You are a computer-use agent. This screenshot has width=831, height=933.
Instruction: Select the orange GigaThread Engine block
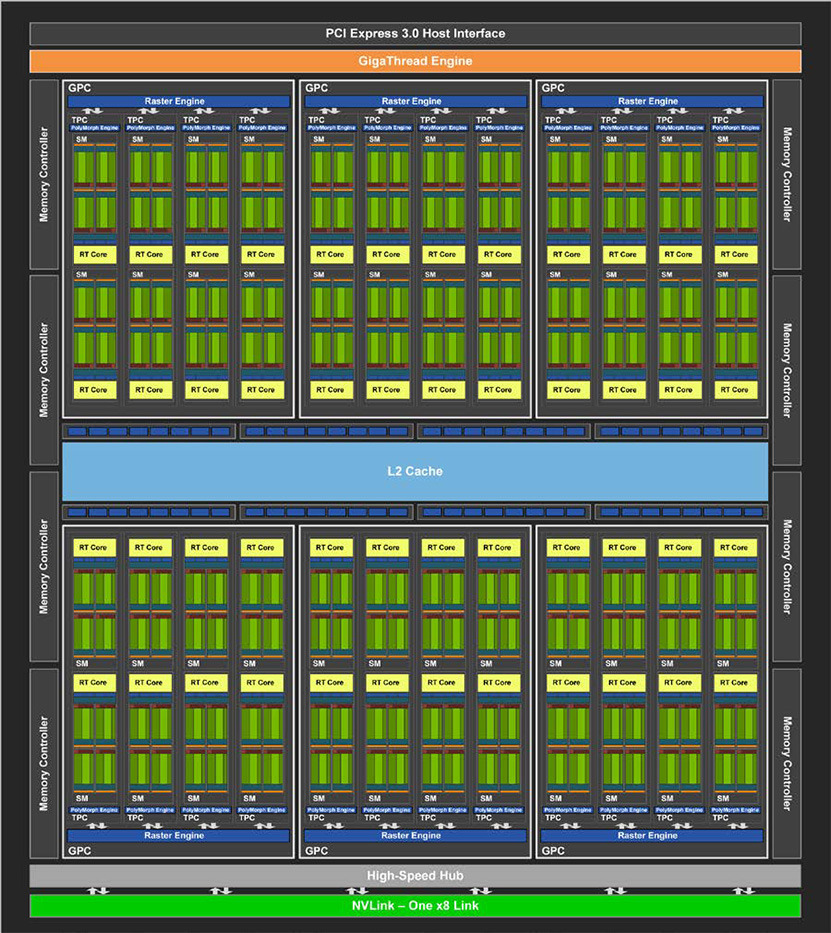415,61
